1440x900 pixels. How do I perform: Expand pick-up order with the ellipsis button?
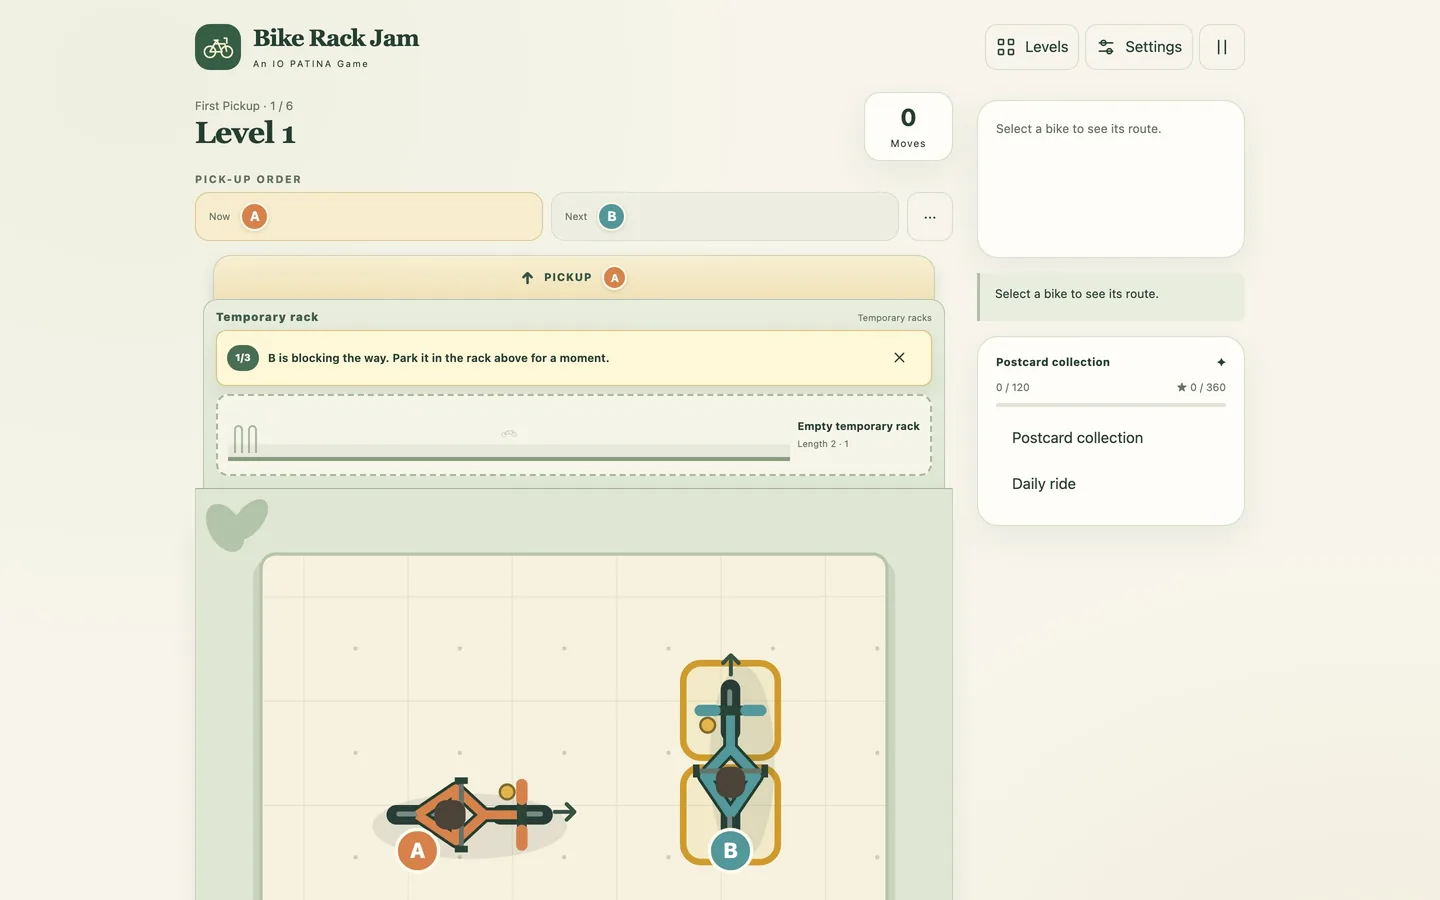pos(930,216)
